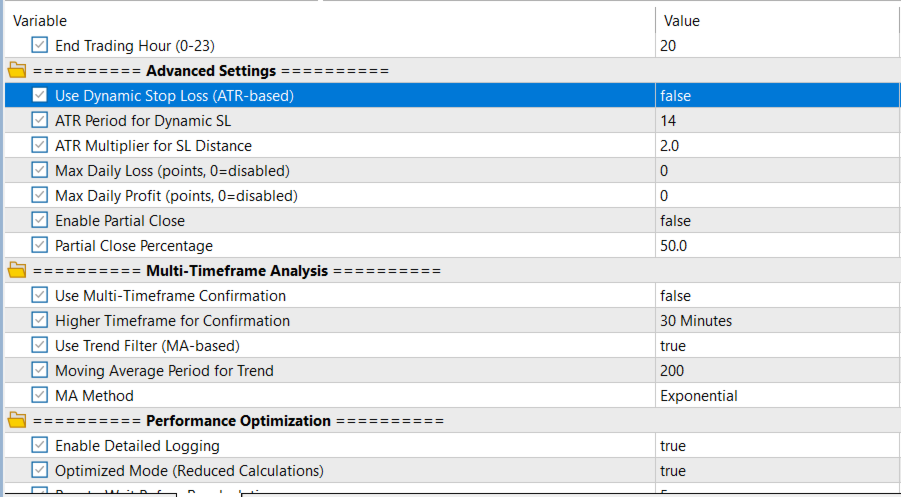This screenshot has height=497, width=901.
Task: Uncheck the Enable Partial Close checkbox
Action: (x=40, y=221)
